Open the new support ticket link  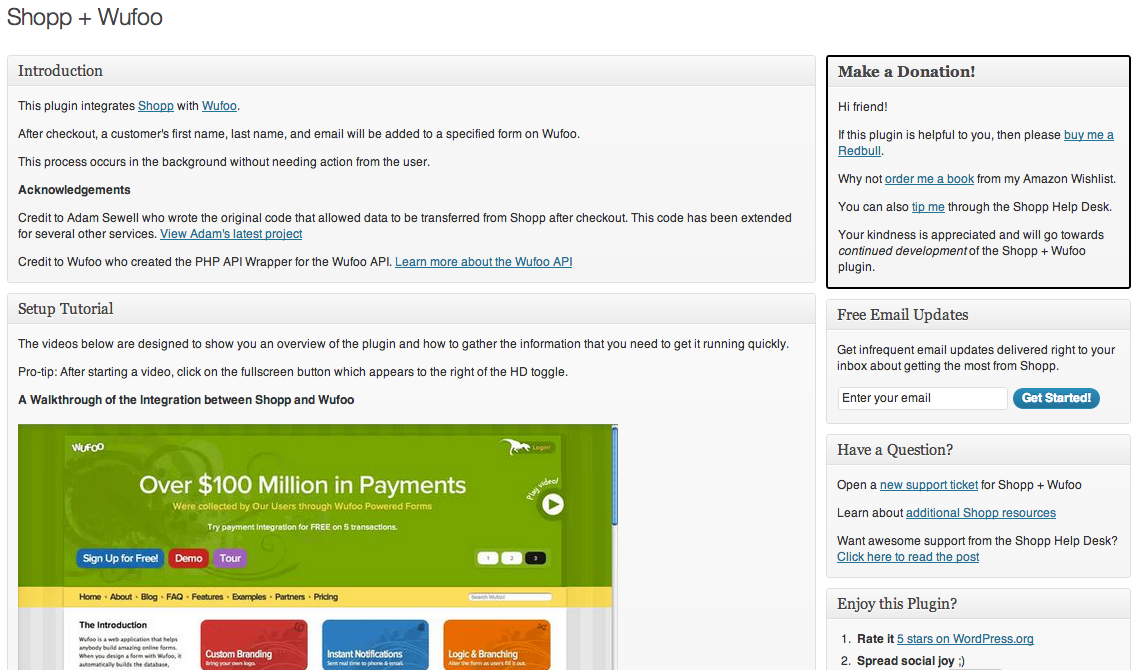(929, 485)
